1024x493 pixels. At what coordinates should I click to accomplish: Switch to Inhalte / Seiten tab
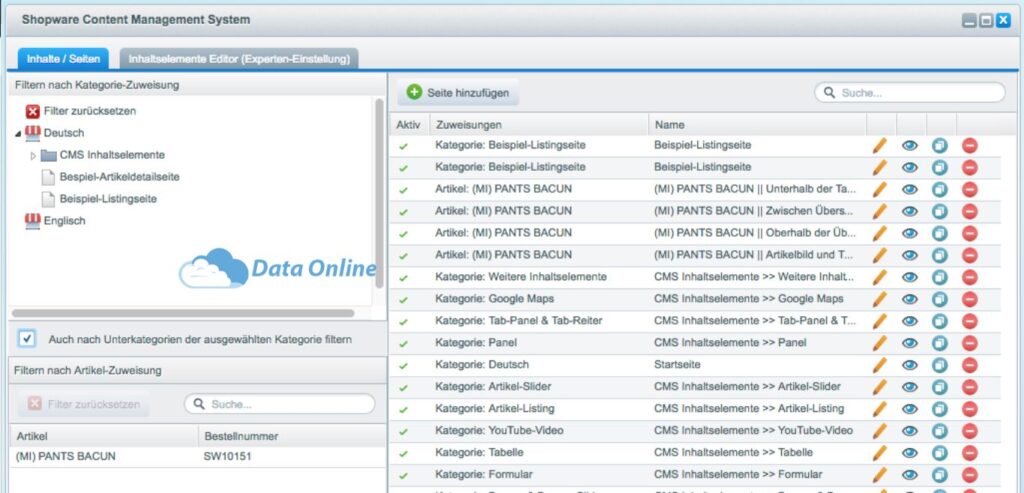coord(63,59)
